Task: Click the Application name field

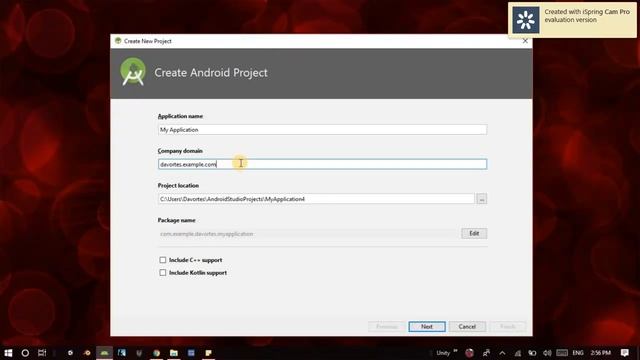Action: click(322, 130)
